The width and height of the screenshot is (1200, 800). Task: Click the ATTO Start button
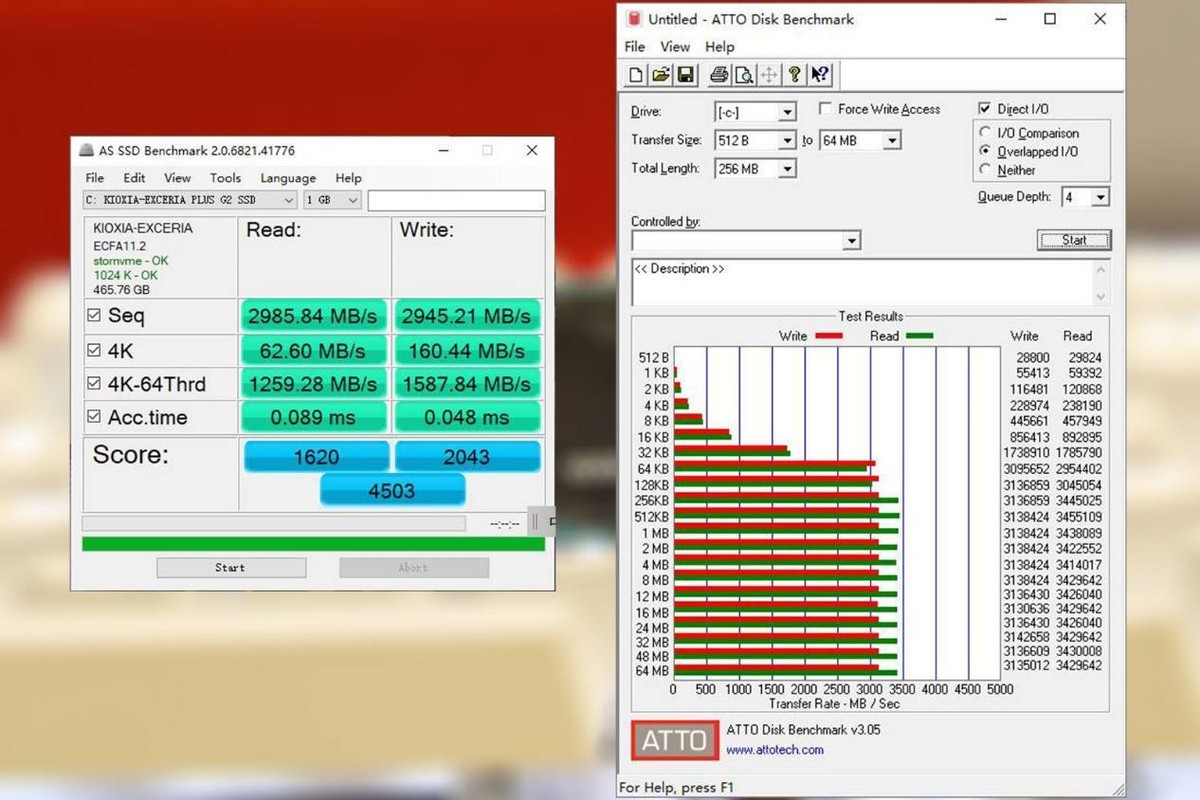point(1074,240)
